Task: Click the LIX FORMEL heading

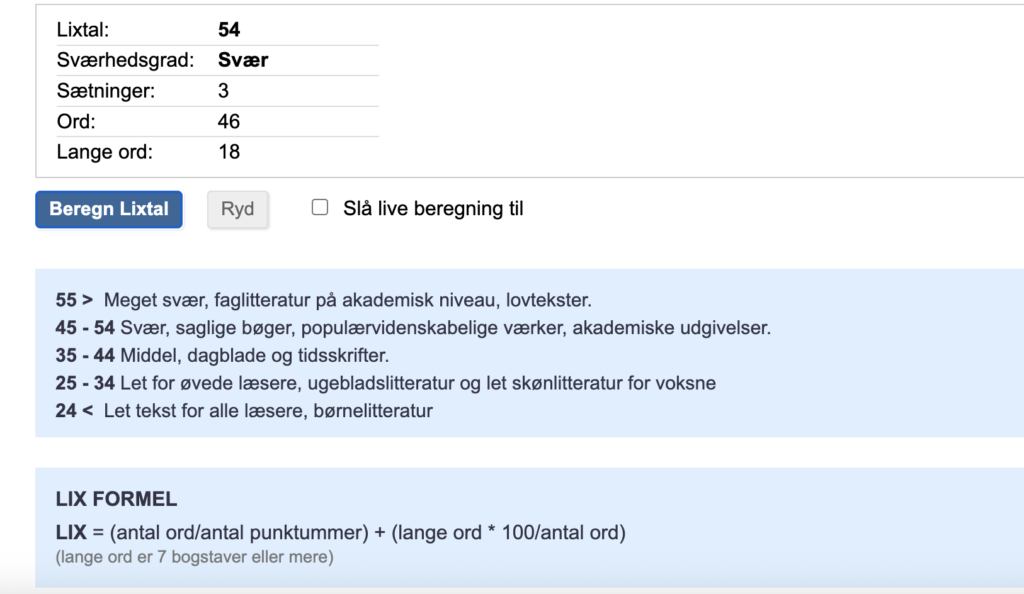Action: [116, 499]
